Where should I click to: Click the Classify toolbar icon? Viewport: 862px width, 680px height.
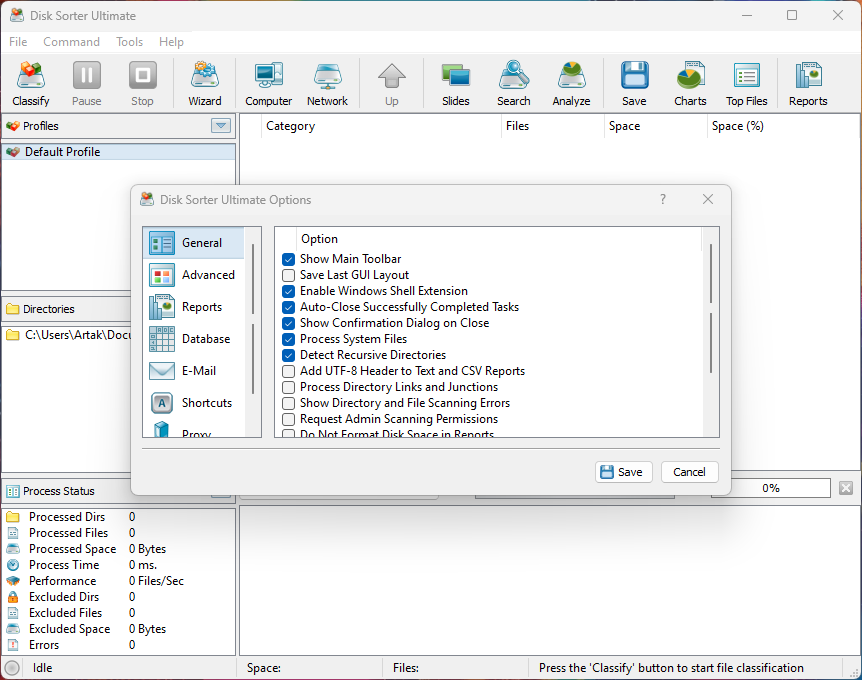coord(31,83)
